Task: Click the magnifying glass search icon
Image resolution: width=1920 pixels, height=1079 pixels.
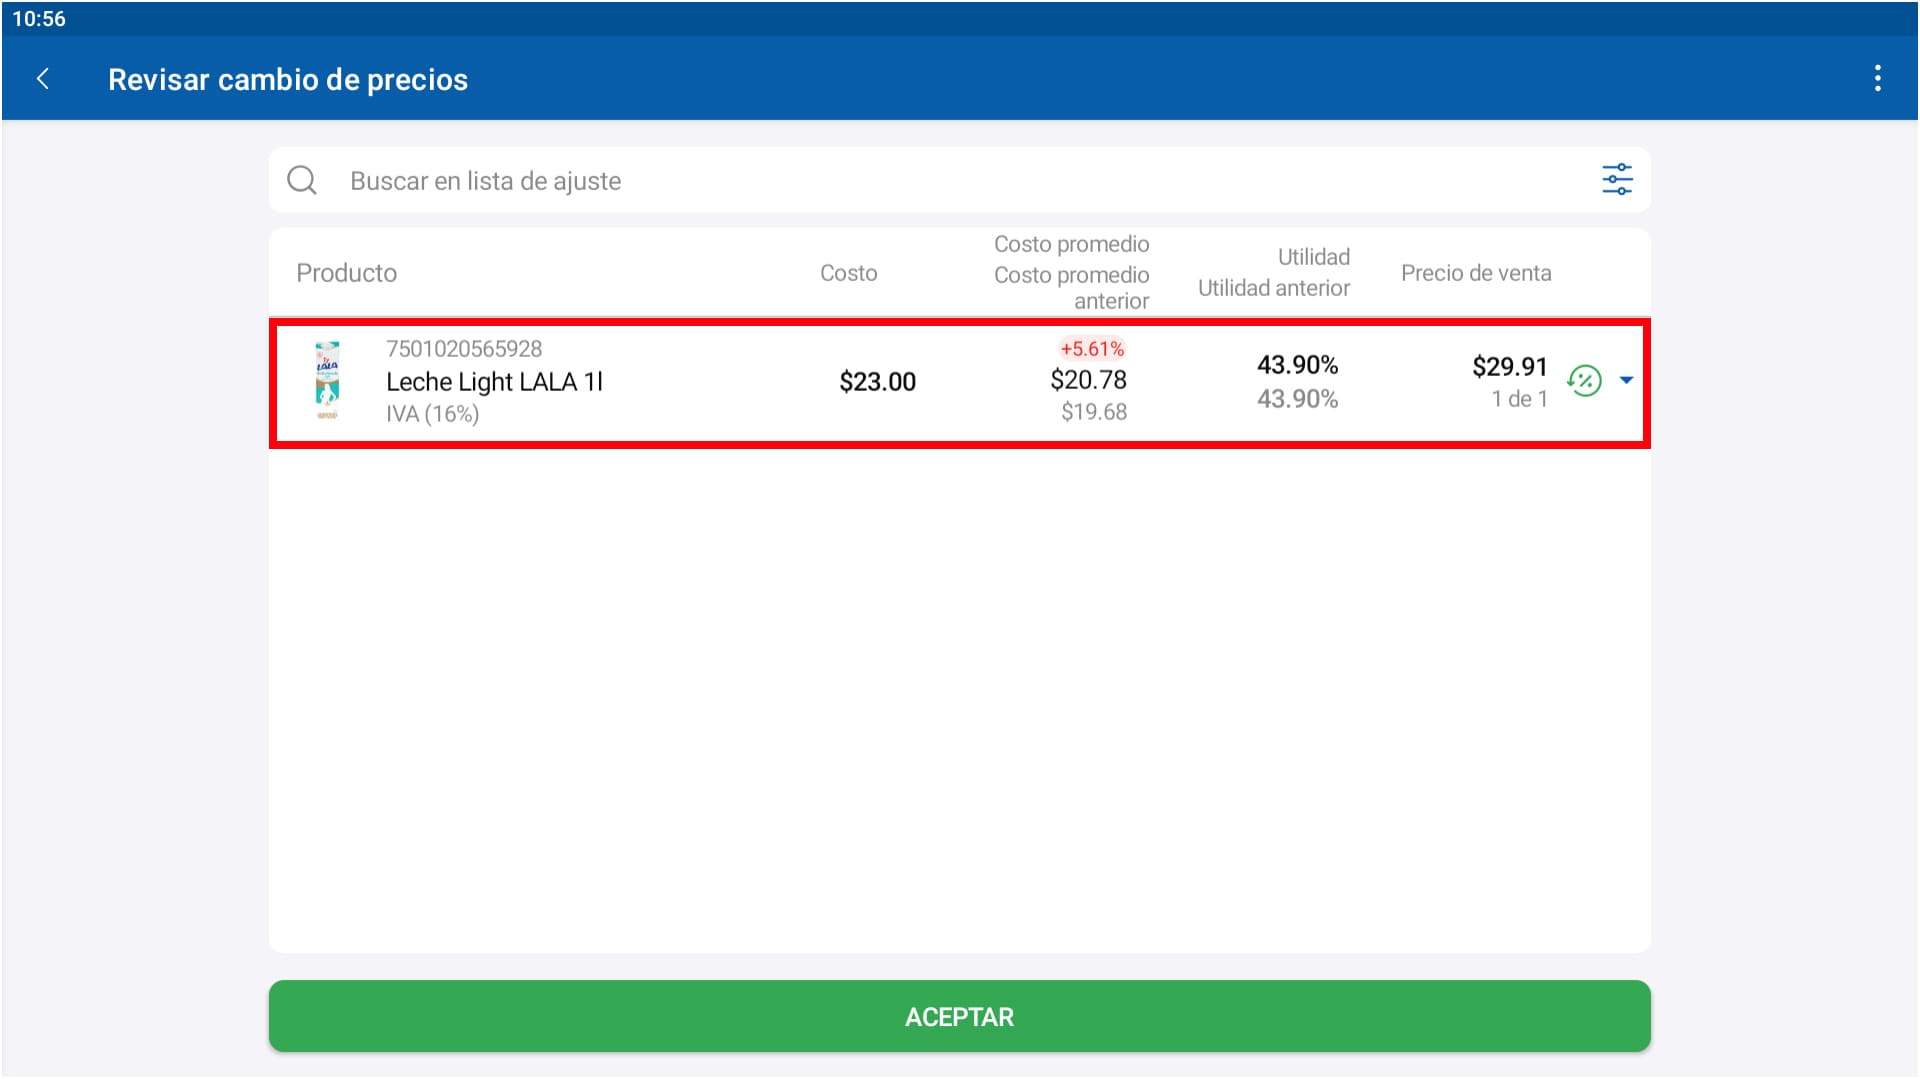Action: 301,181
